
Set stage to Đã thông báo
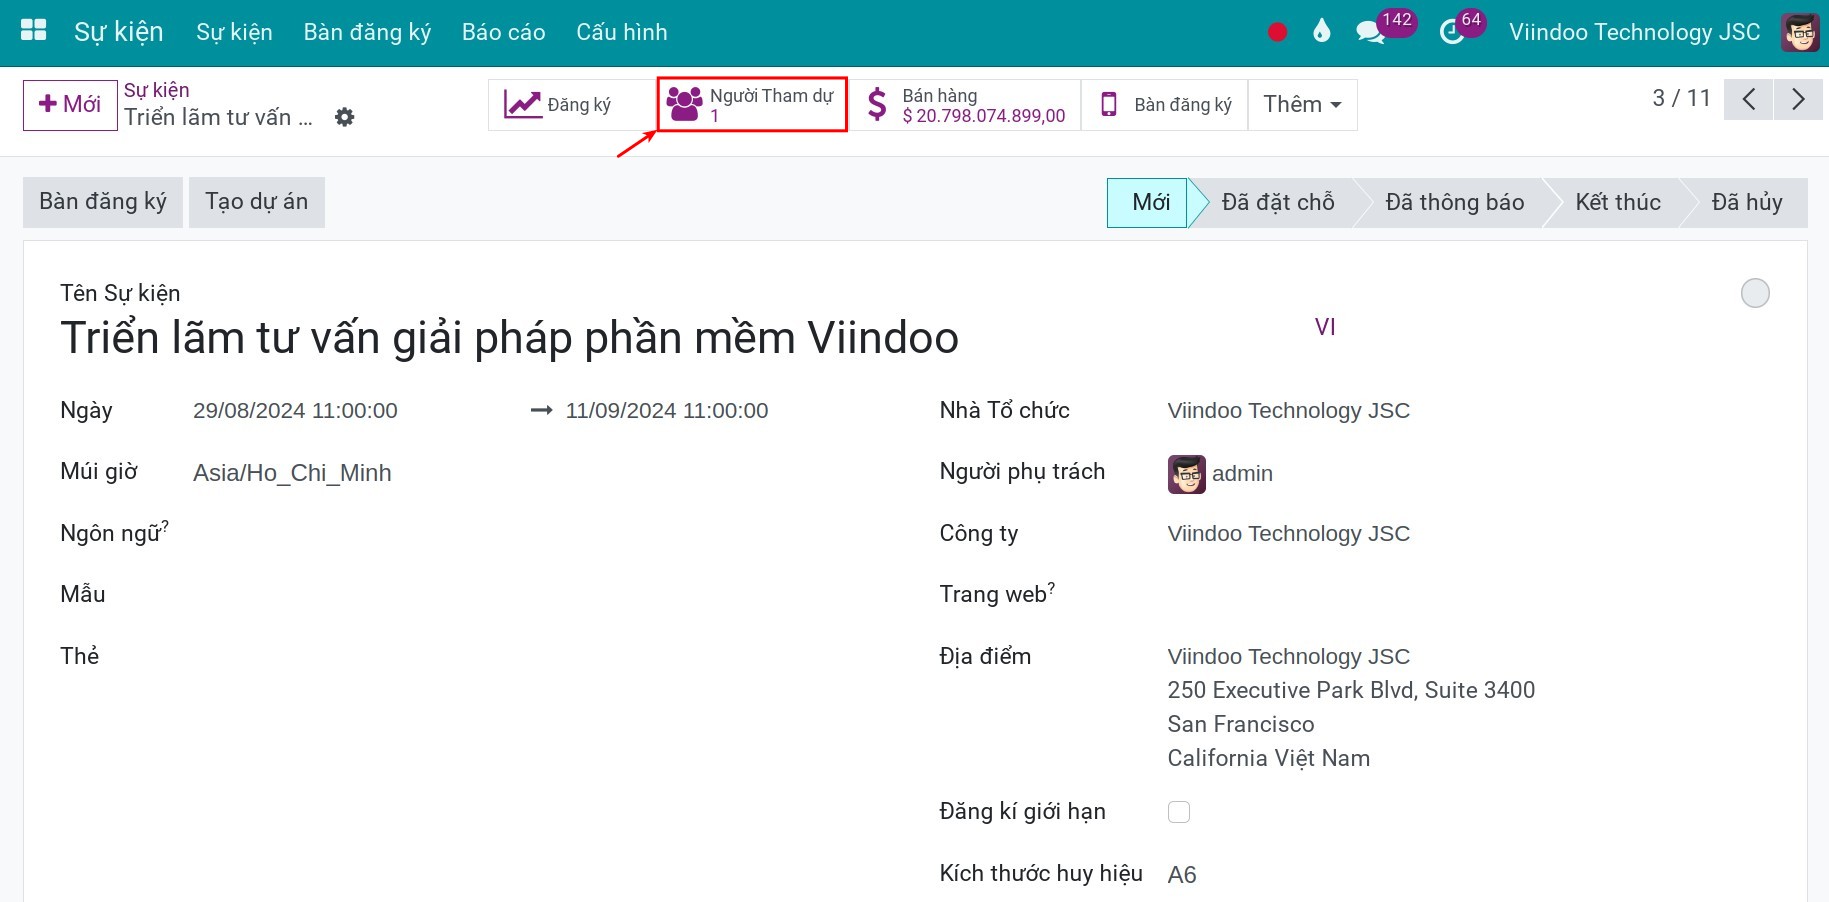[1454, 203]
